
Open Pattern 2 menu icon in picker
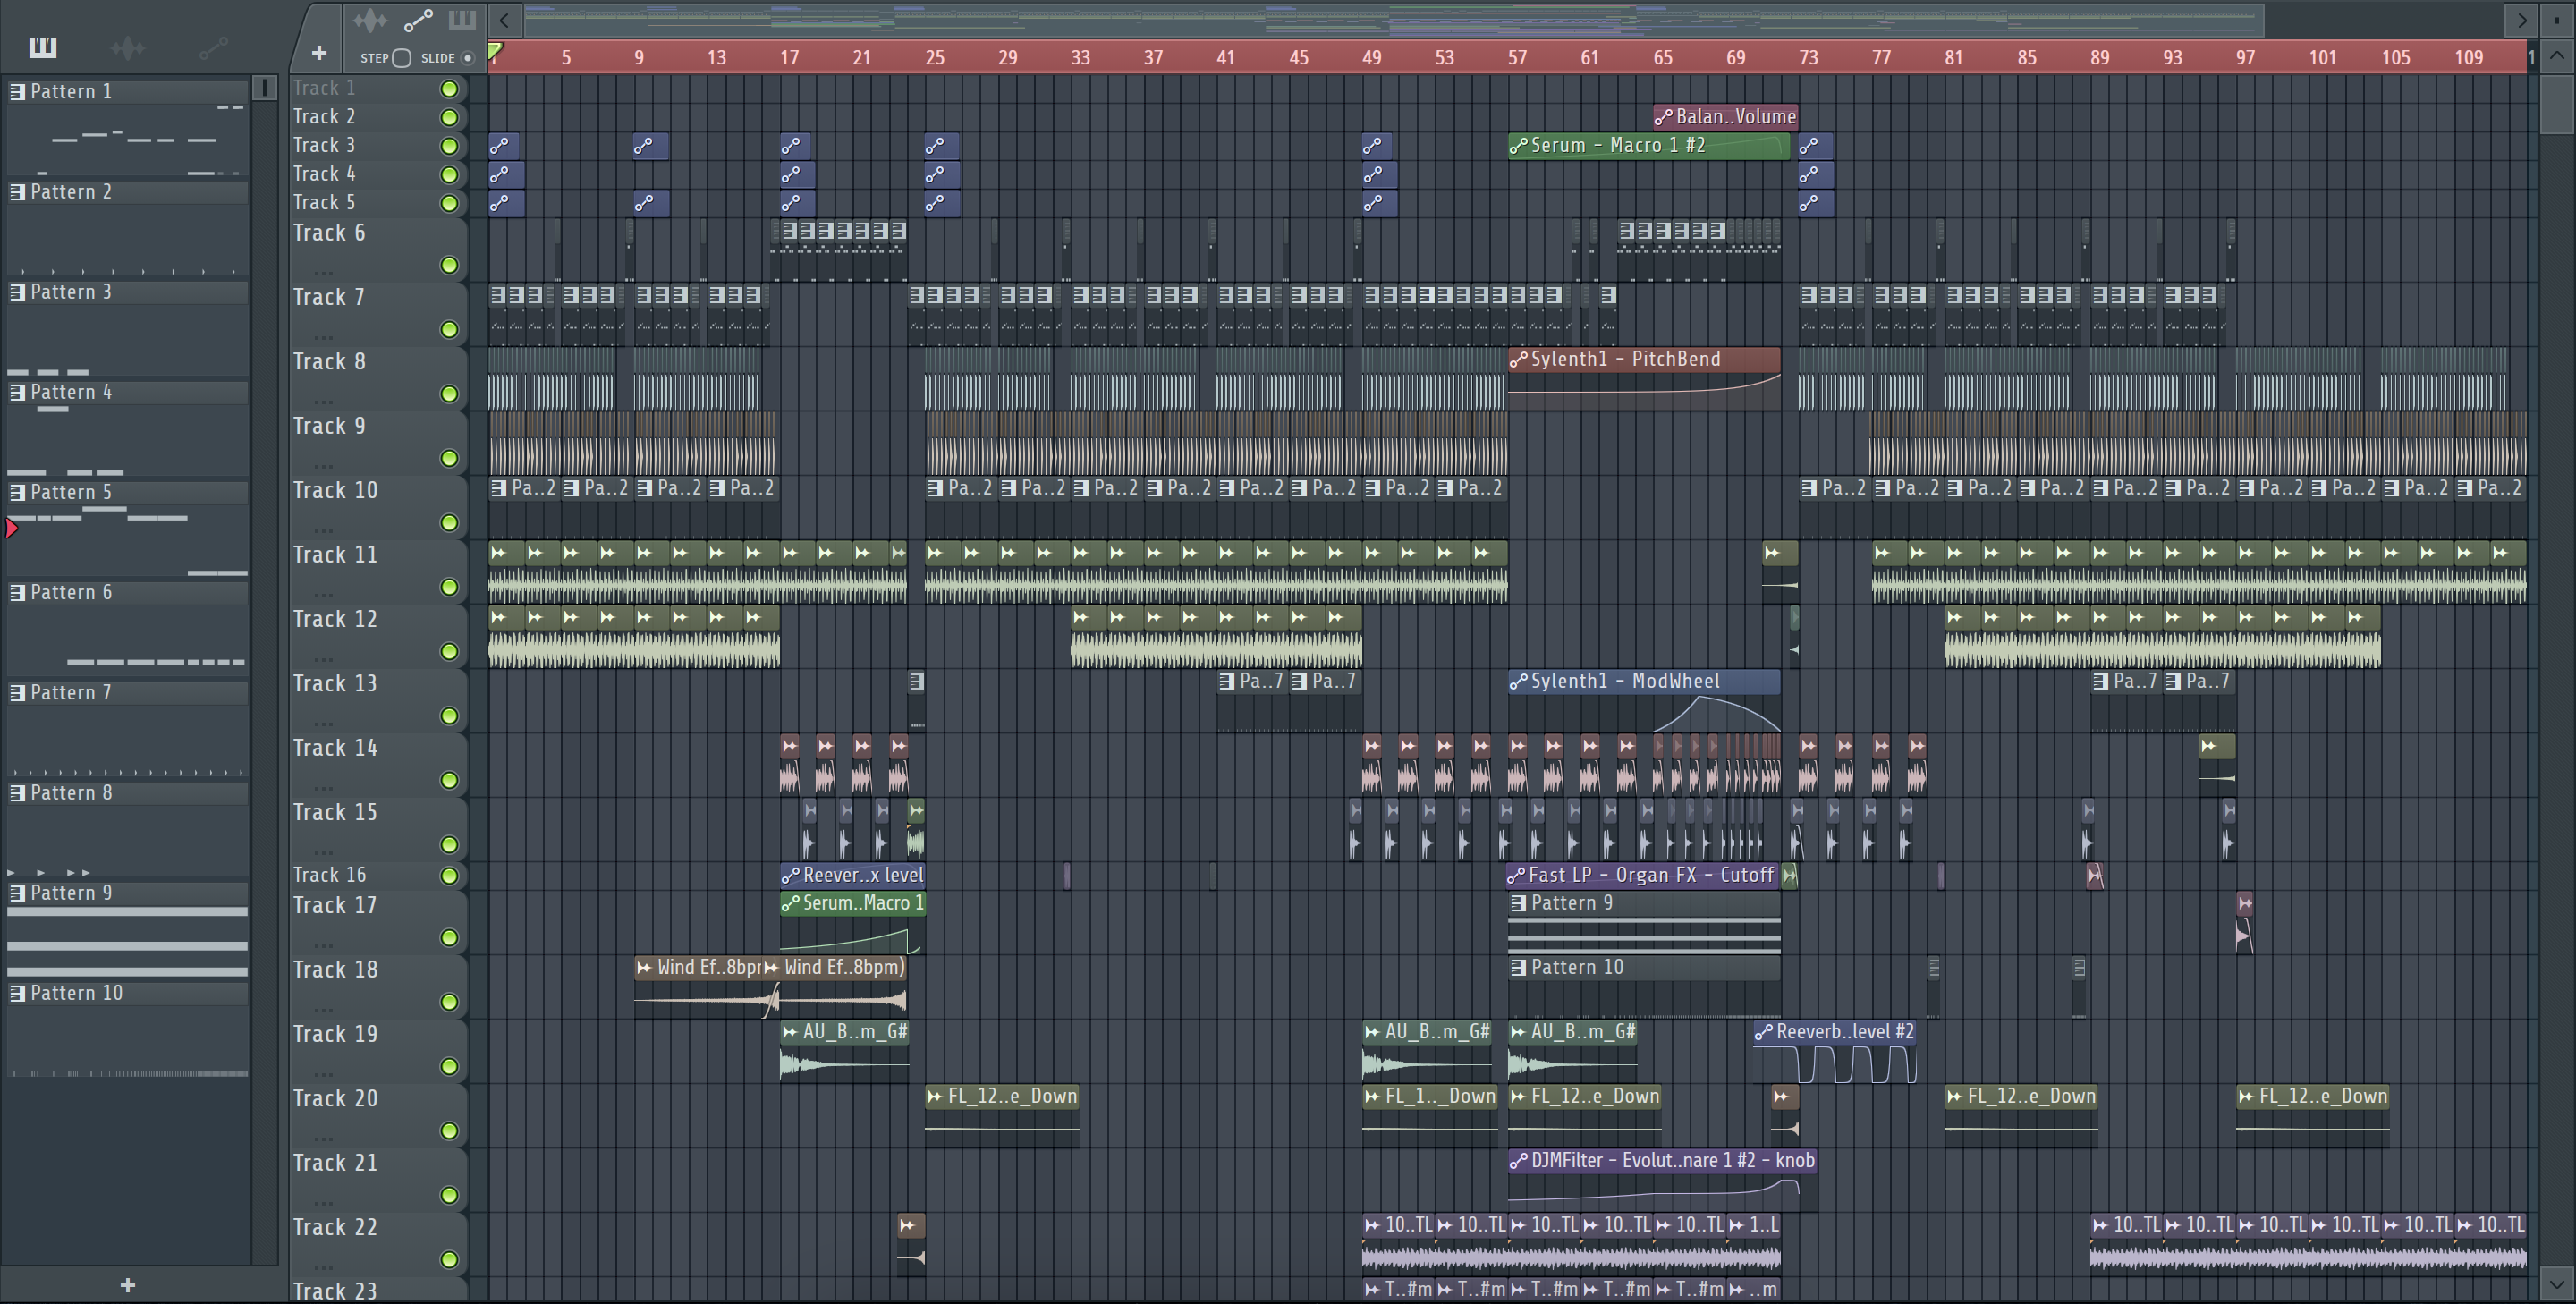(x=17, y=192)
